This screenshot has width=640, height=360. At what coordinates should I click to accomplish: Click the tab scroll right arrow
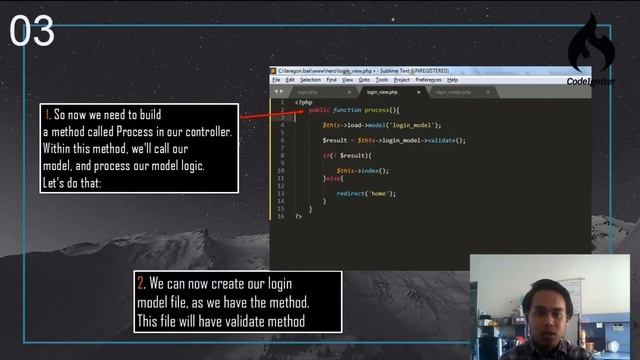point(282,92)
